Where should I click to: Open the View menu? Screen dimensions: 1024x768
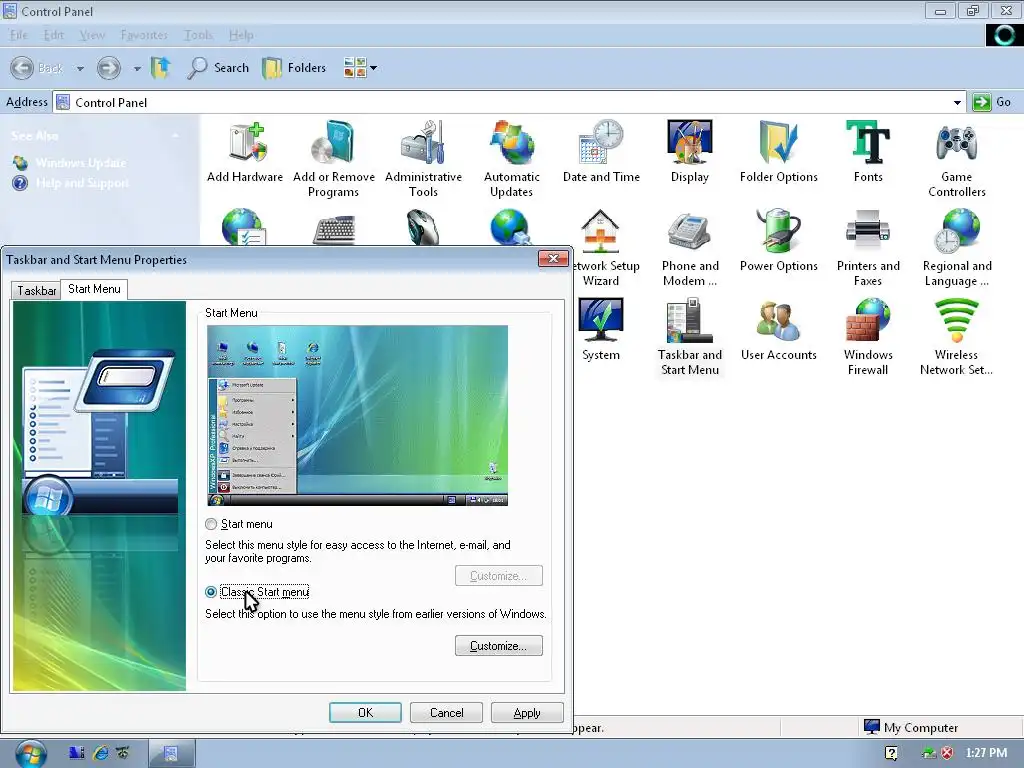tap(92, 35)
